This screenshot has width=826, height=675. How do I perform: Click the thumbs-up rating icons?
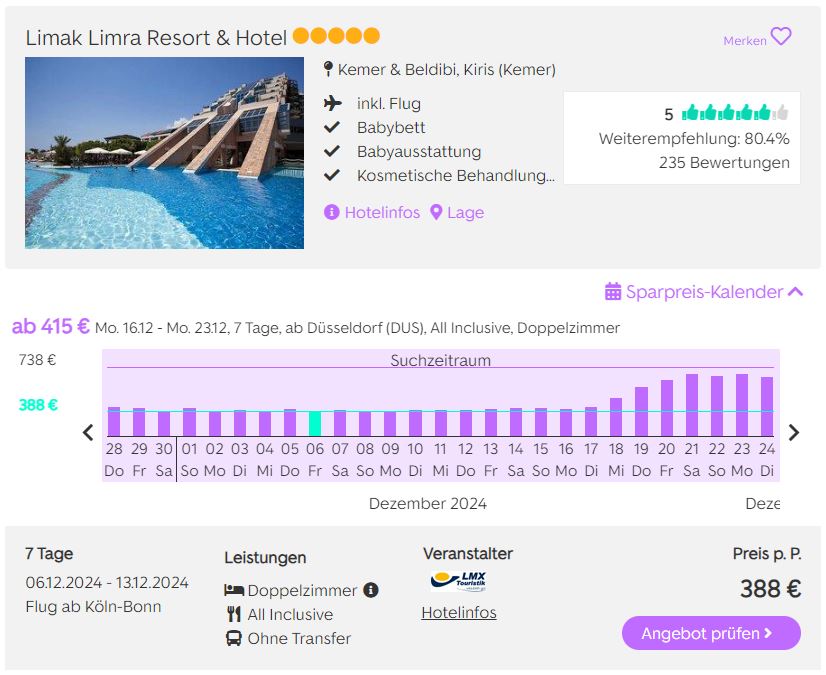tap(735, 112)
